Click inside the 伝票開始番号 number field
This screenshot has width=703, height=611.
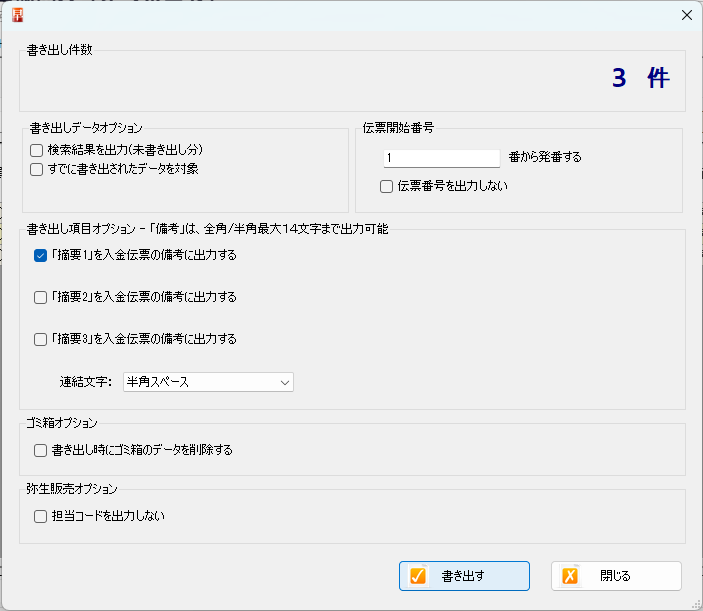(440, 158)
